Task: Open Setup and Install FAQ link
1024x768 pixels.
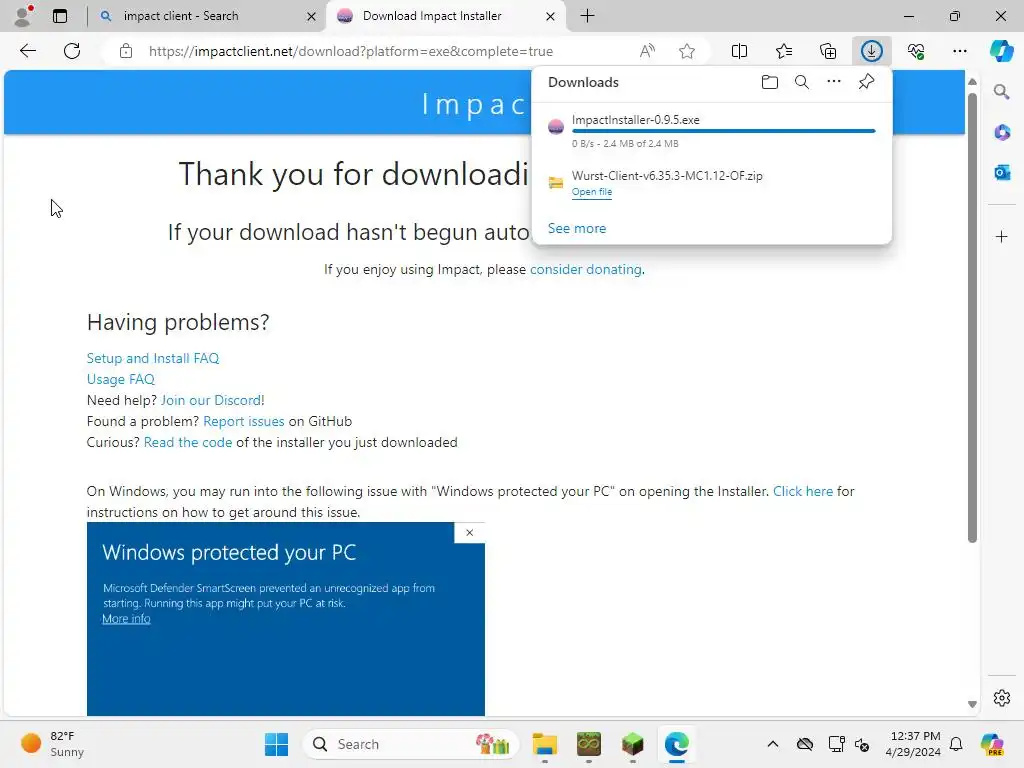Action: pyautogui.click(x=153, y=358)
